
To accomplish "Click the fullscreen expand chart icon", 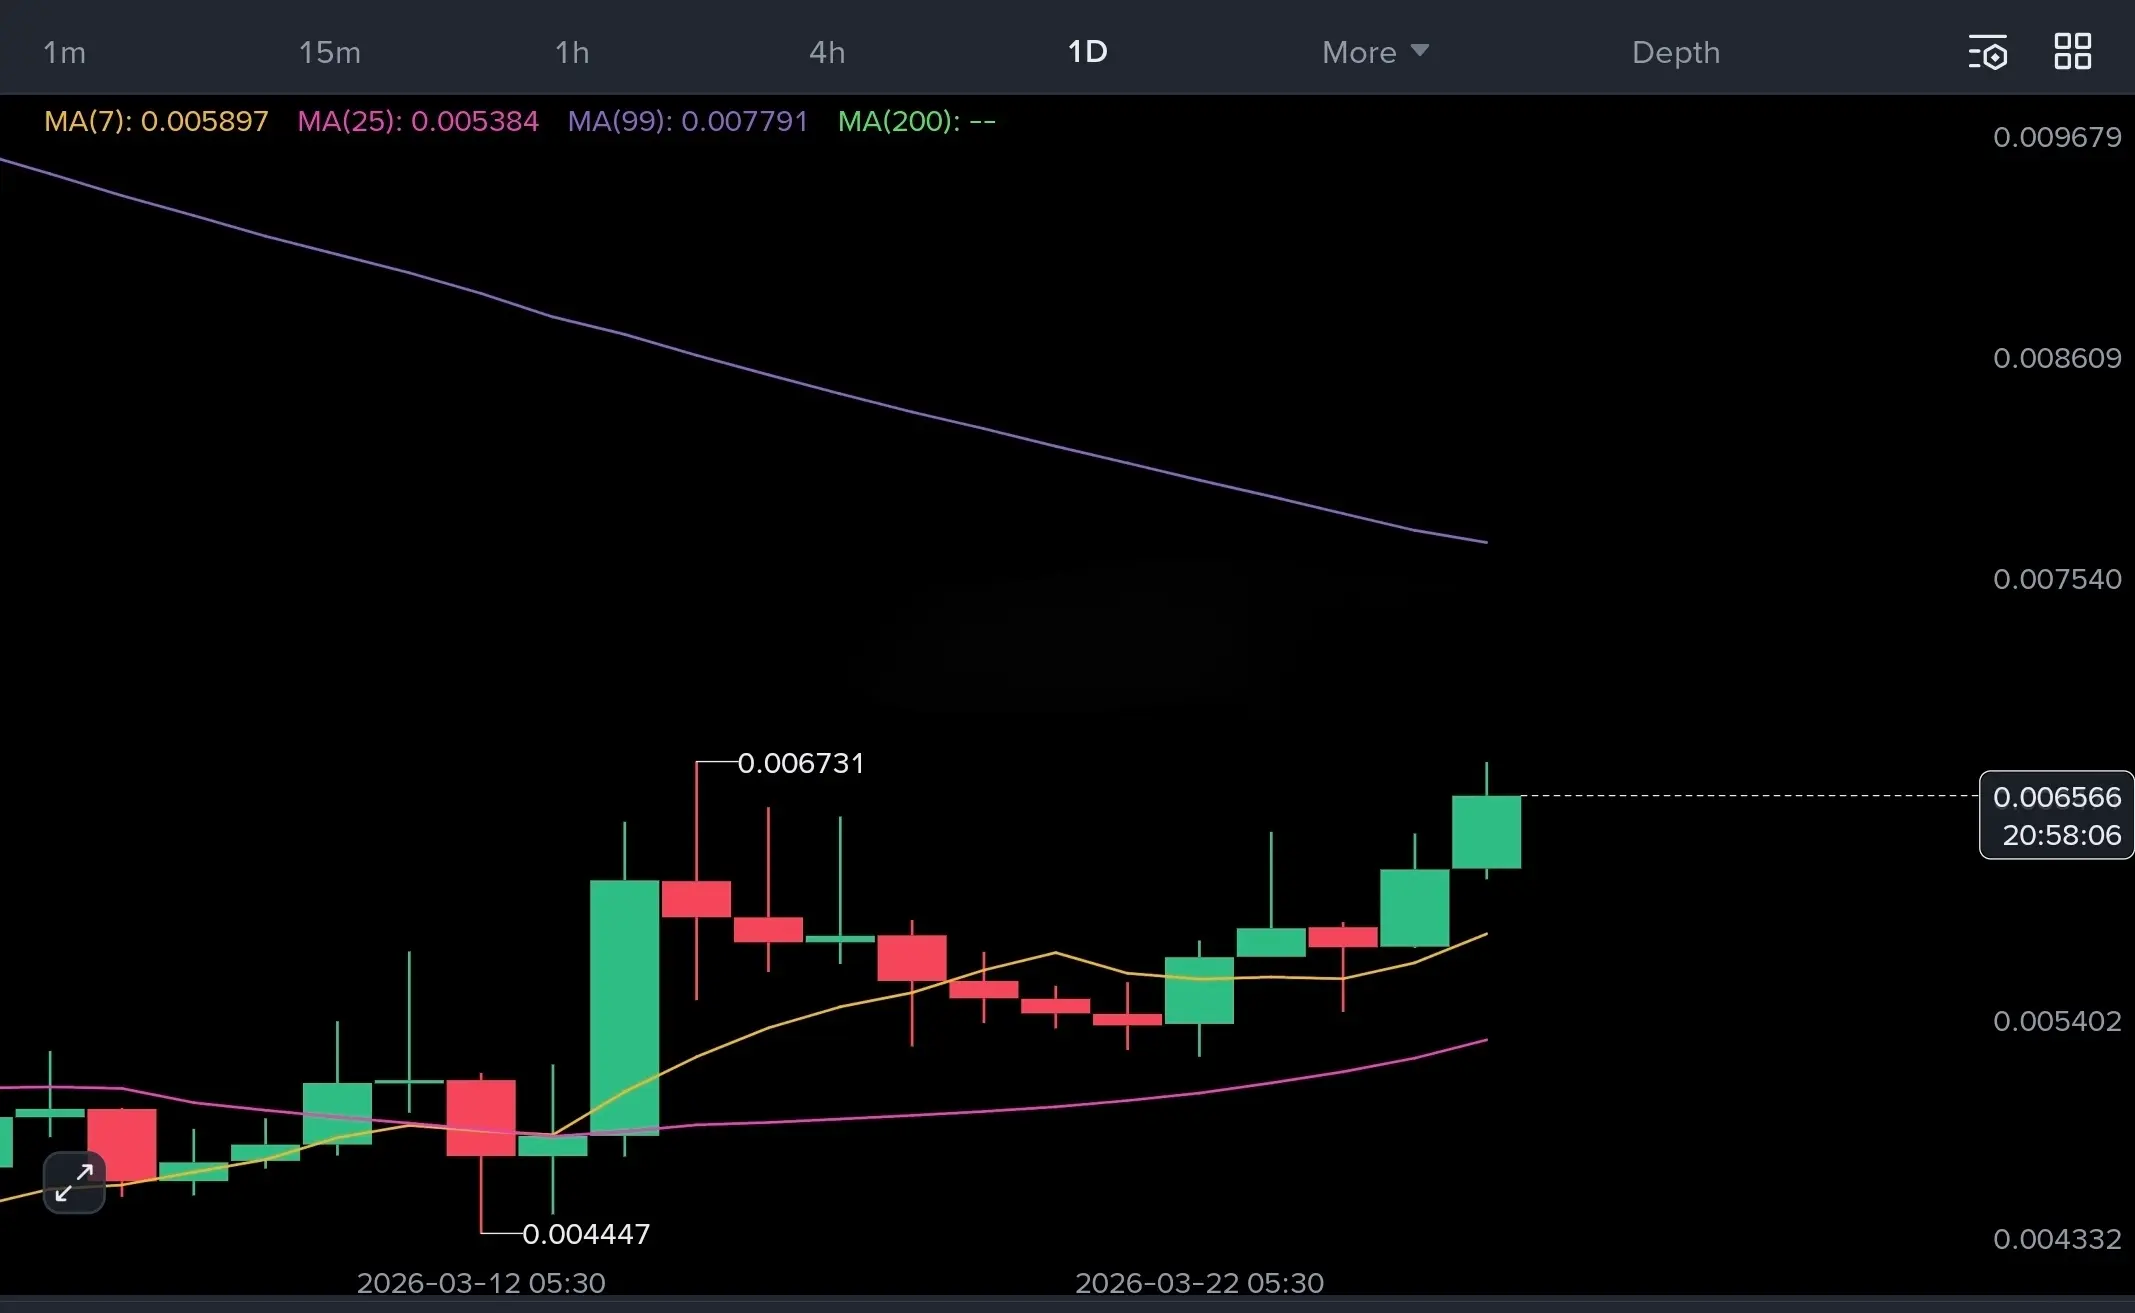I will point(74,1182).
